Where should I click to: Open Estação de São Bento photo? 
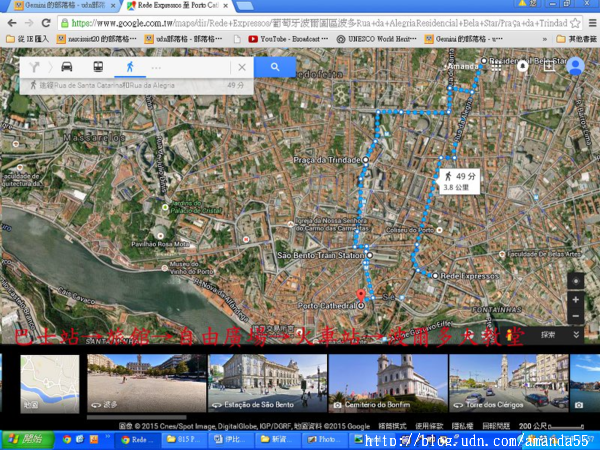click(267, 383)
